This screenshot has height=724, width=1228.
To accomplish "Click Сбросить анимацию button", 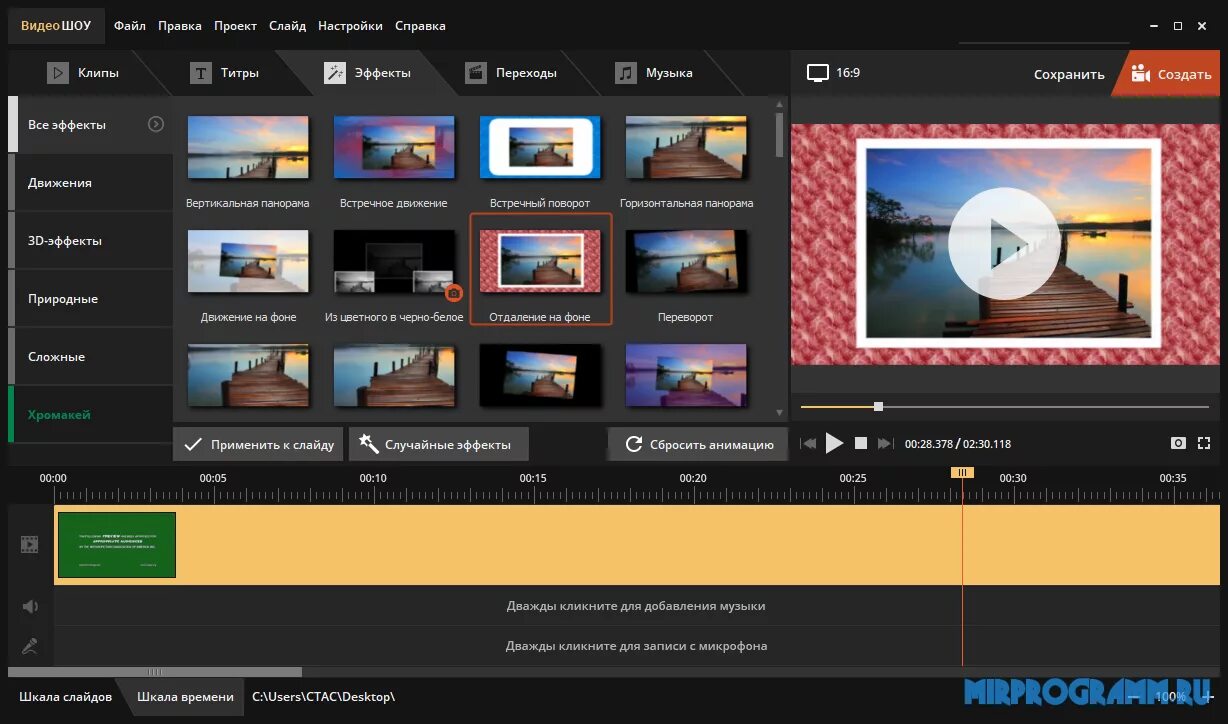I will coord(698,444).
